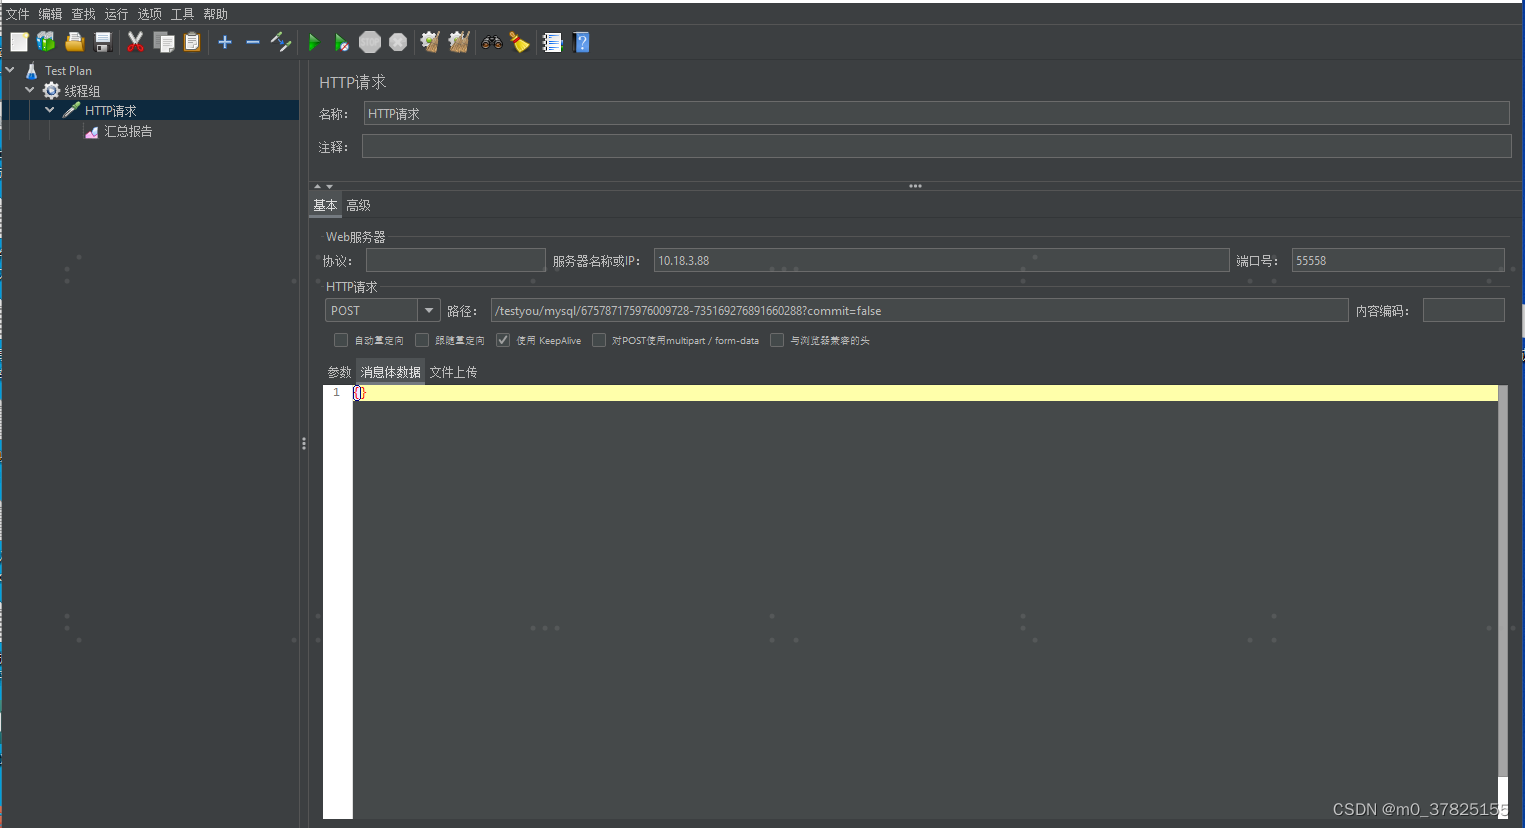Switch to the 高级 tab

click(x=358, y=204)
